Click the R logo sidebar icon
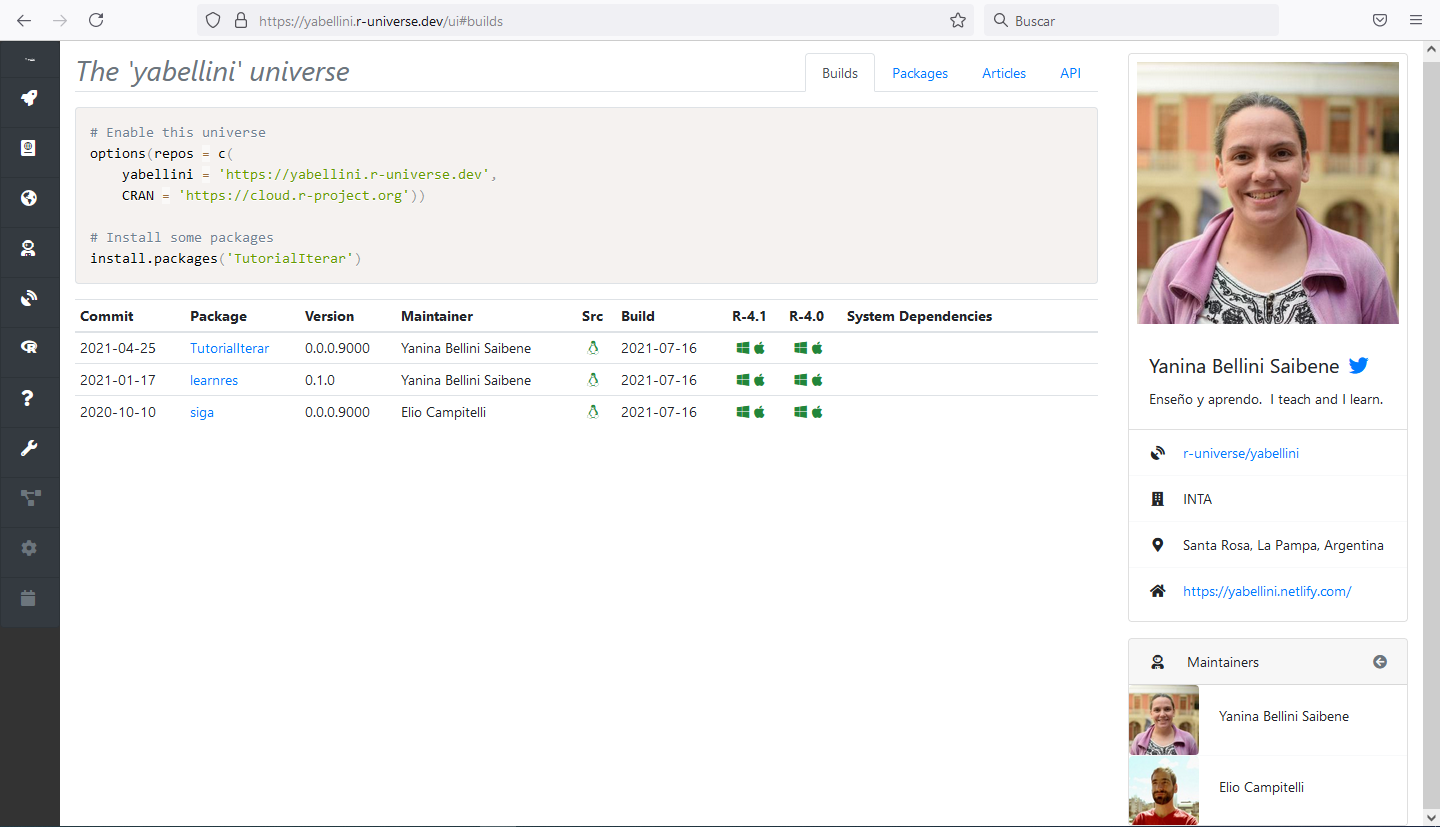The height and width of the screenshot is (827, 1440). pyautogui.click(x=29, y=347)
